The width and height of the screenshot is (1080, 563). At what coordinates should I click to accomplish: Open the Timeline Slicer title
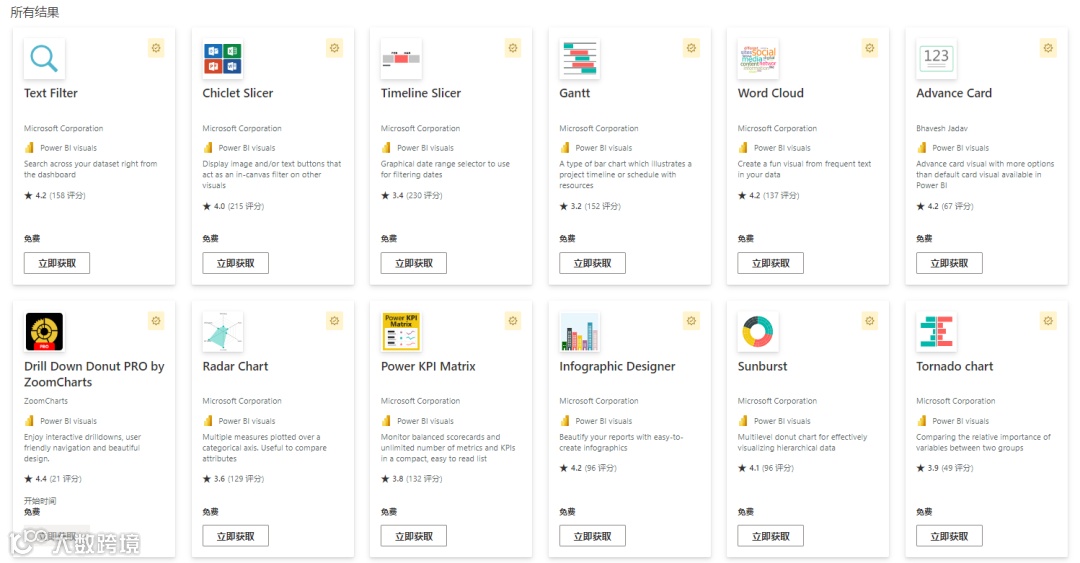pos(421,93)
